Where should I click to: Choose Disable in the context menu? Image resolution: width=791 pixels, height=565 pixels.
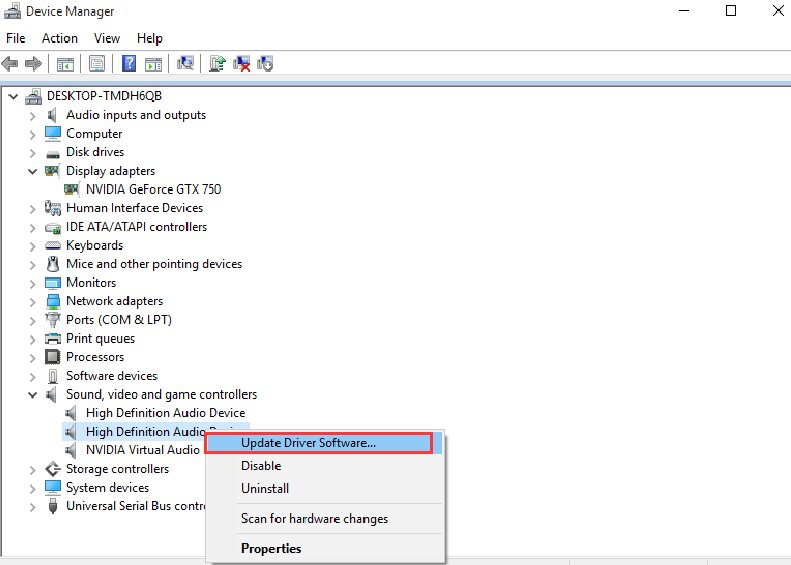pyautogui.click(x=325, y=466)
